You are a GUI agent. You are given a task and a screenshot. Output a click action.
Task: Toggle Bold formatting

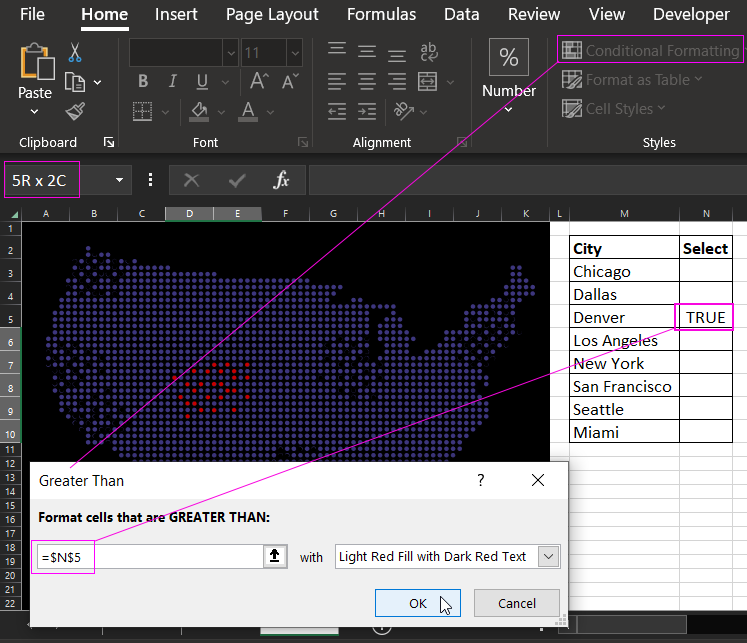pos(143,82)
